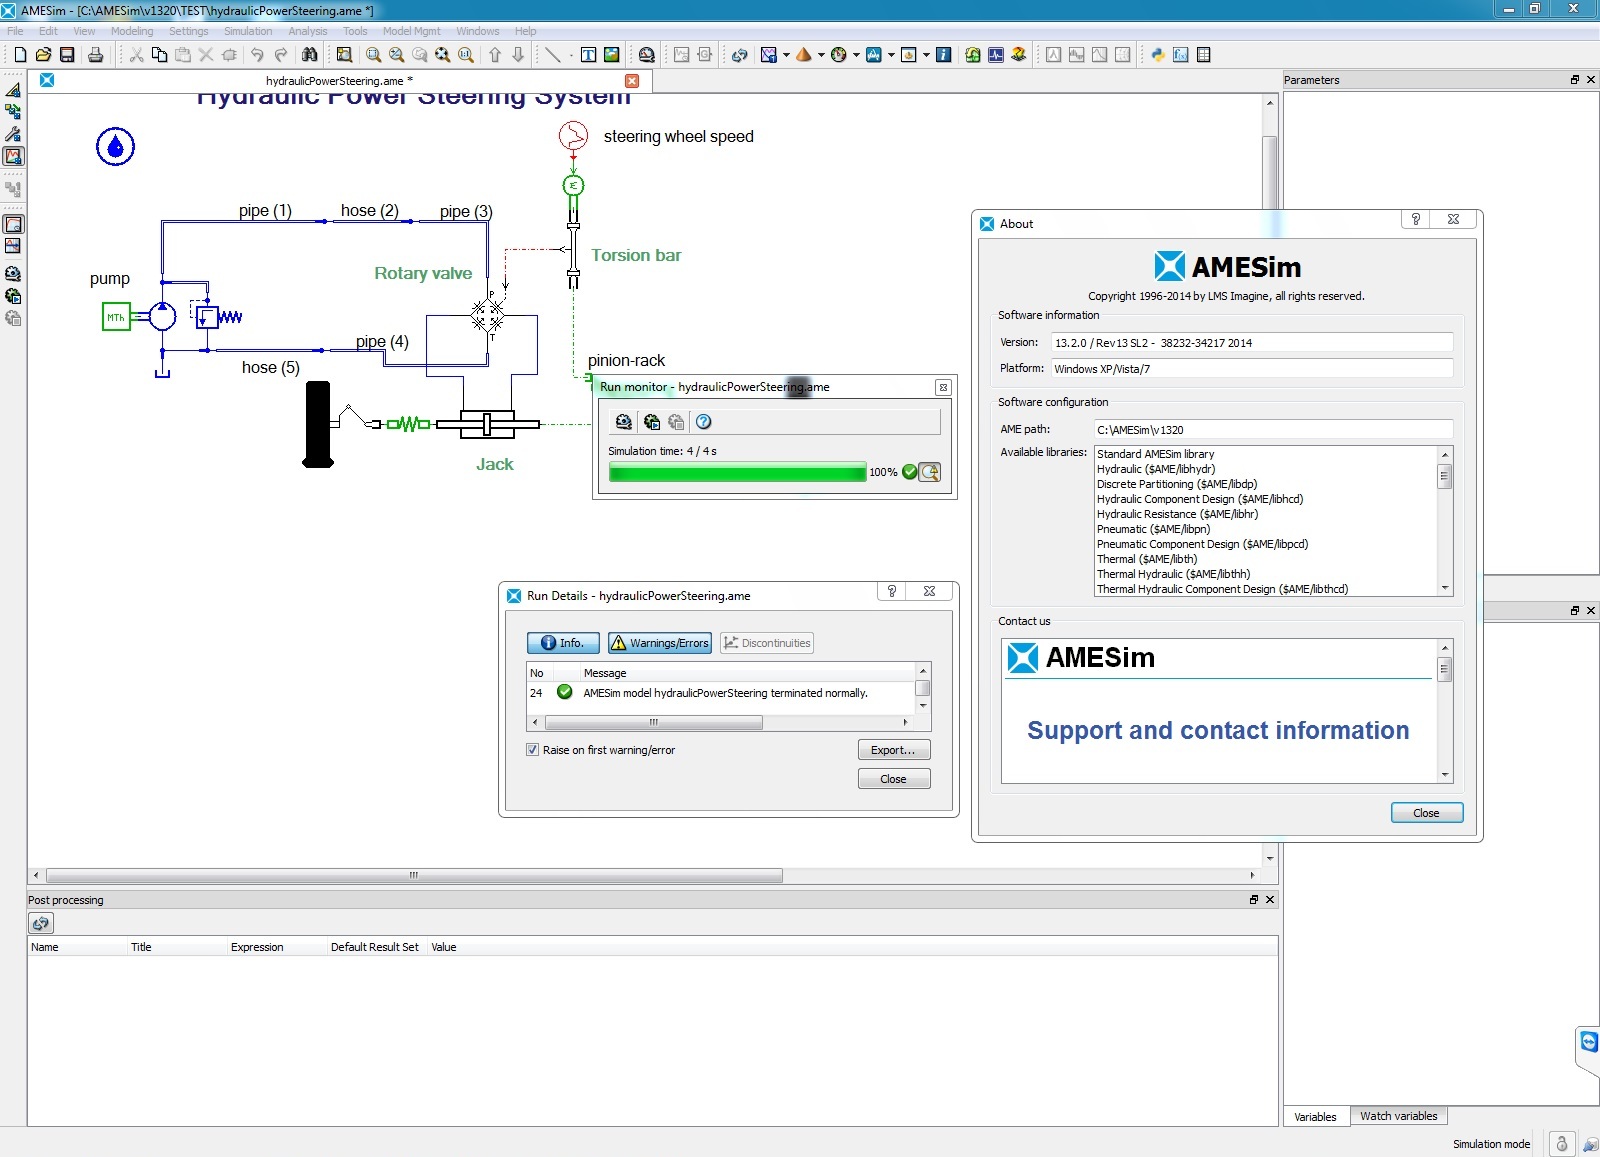Toggle linear analysis mode icon in sidebar
This screenshot has width=1600, height=1157.
13,246
